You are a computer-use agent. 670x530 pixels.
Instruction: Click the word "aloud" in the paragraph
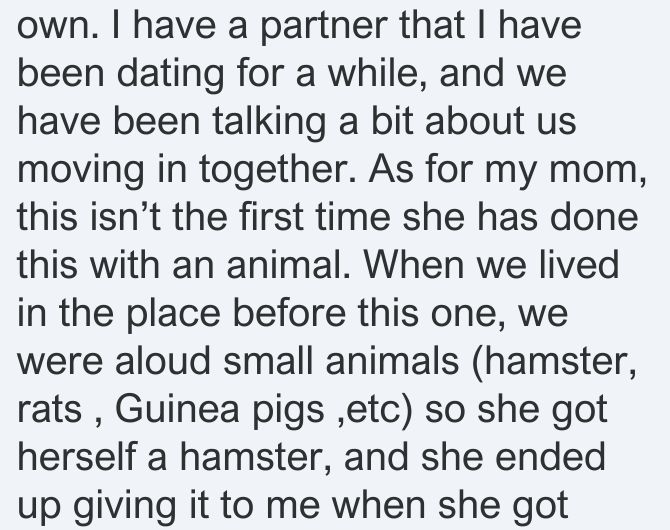click(x=163, y=360)
